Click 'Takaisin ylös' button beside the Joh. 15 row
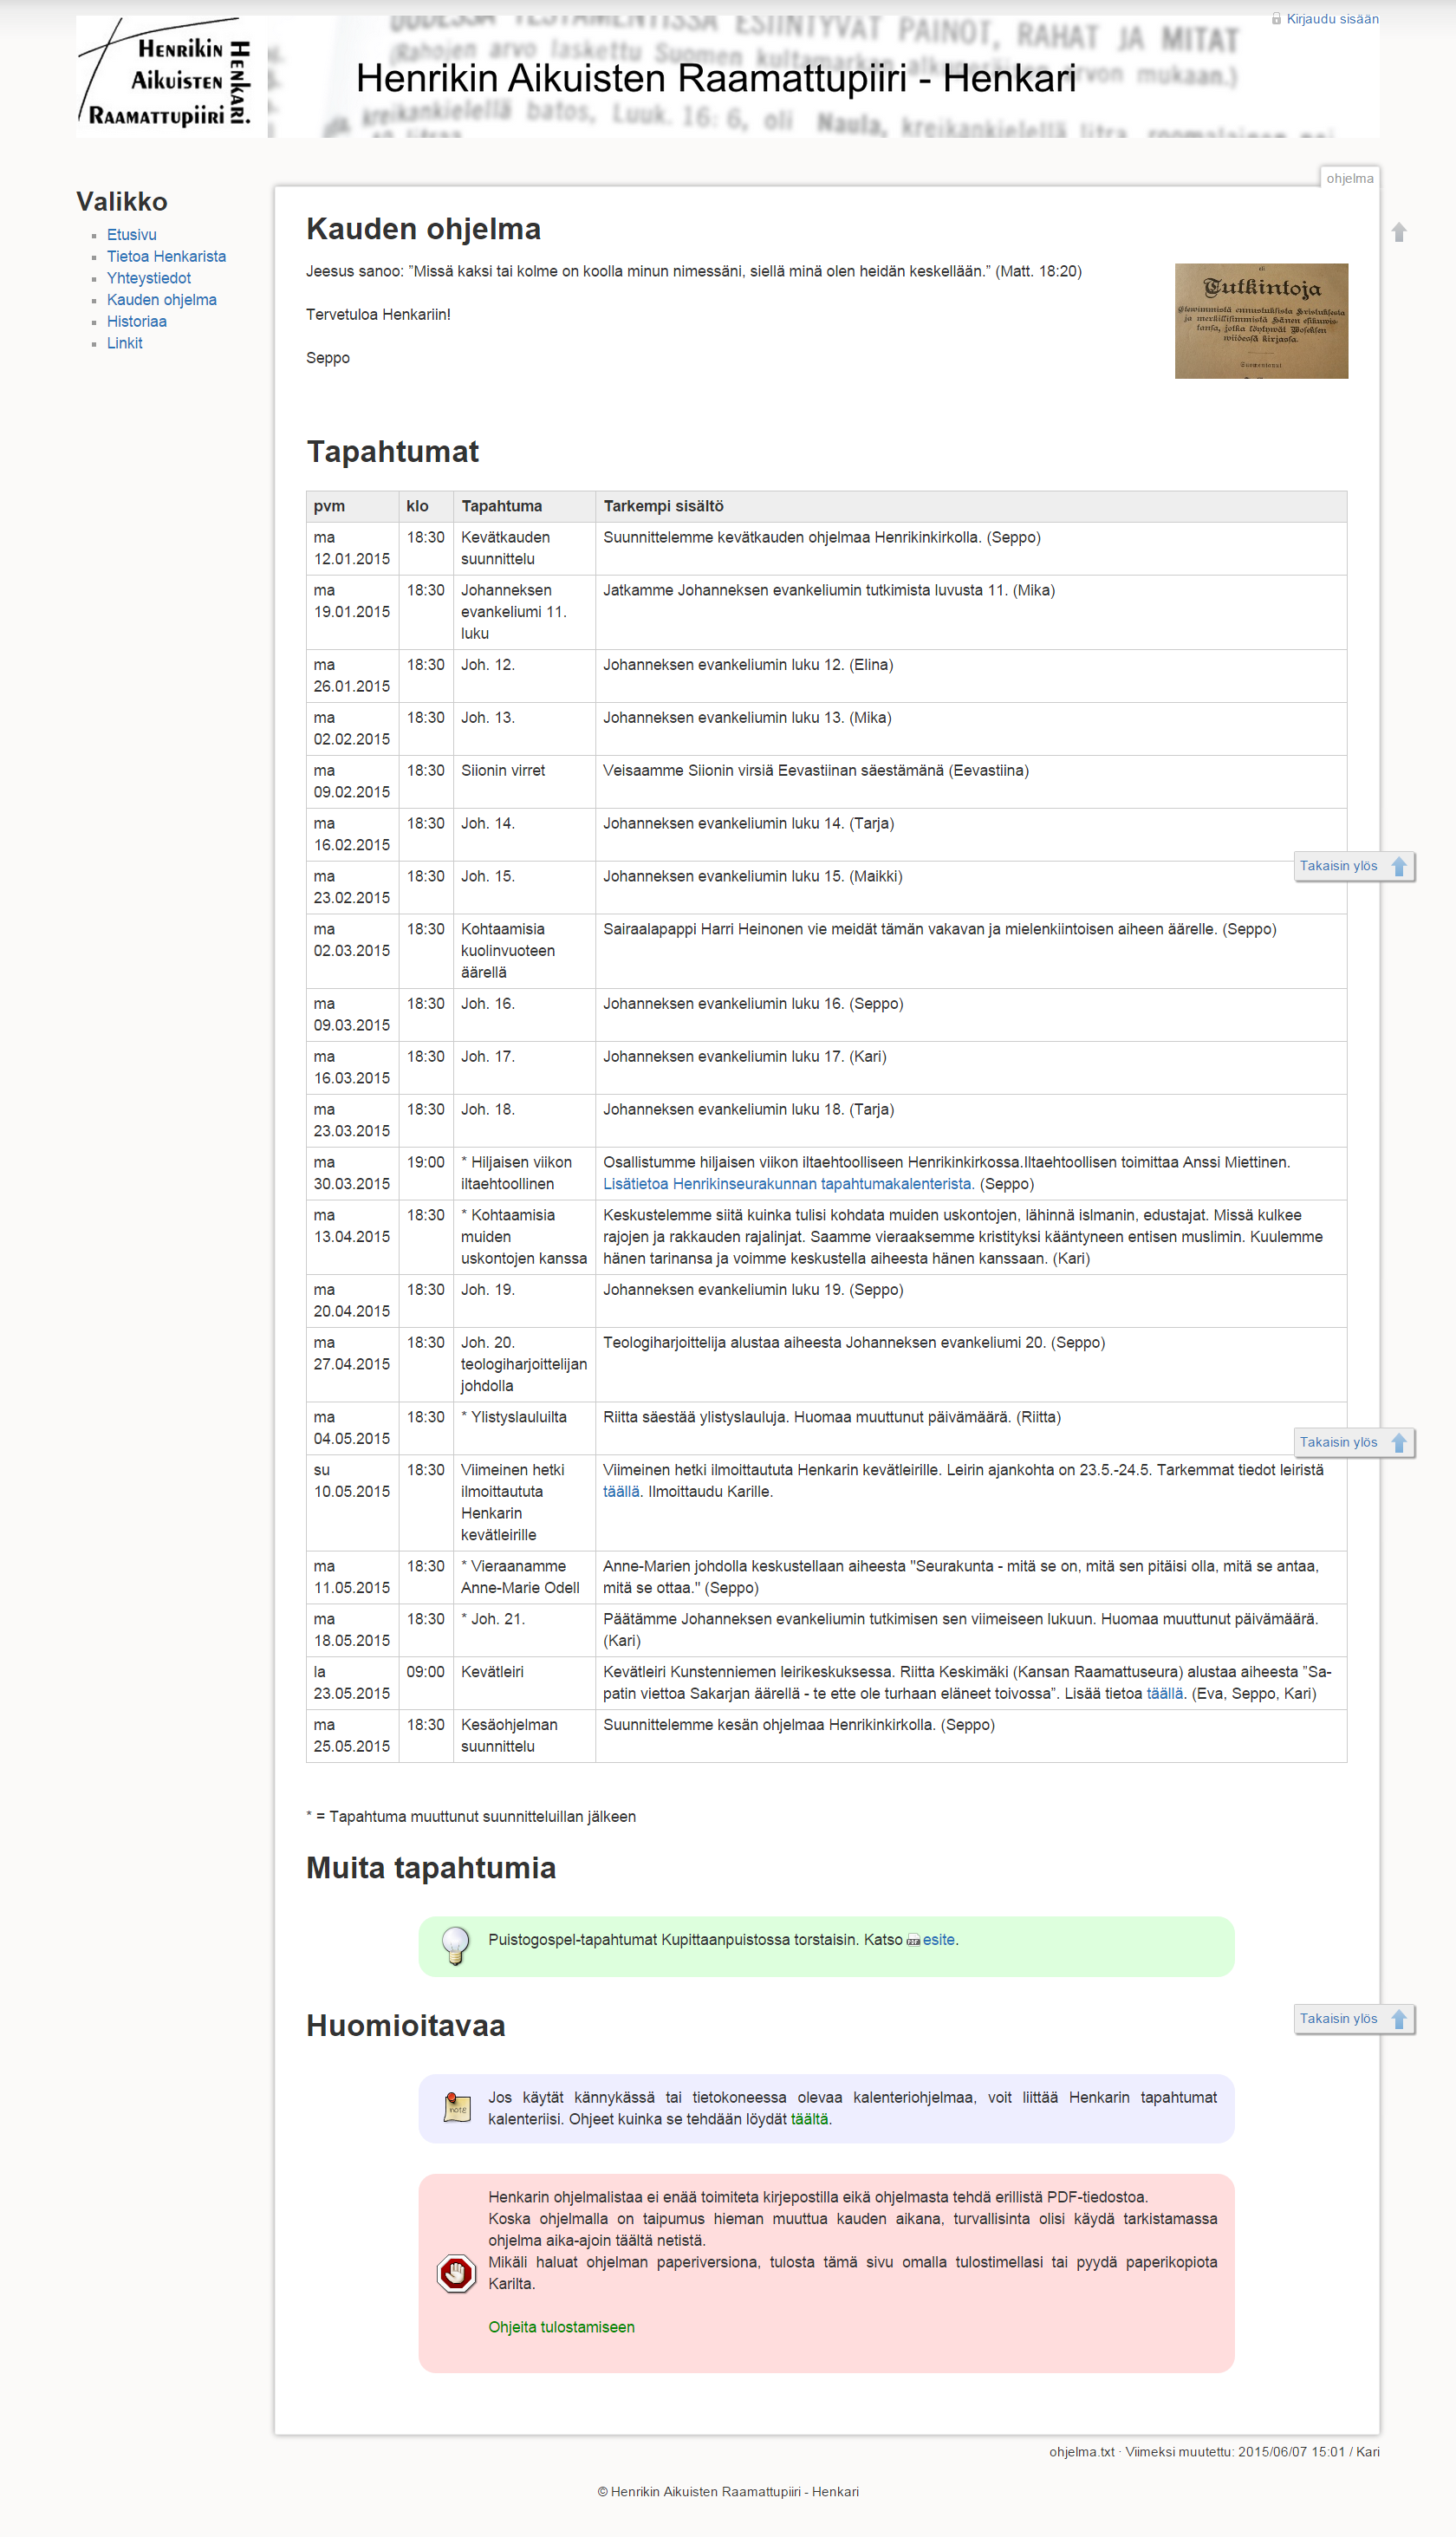 1354,866
